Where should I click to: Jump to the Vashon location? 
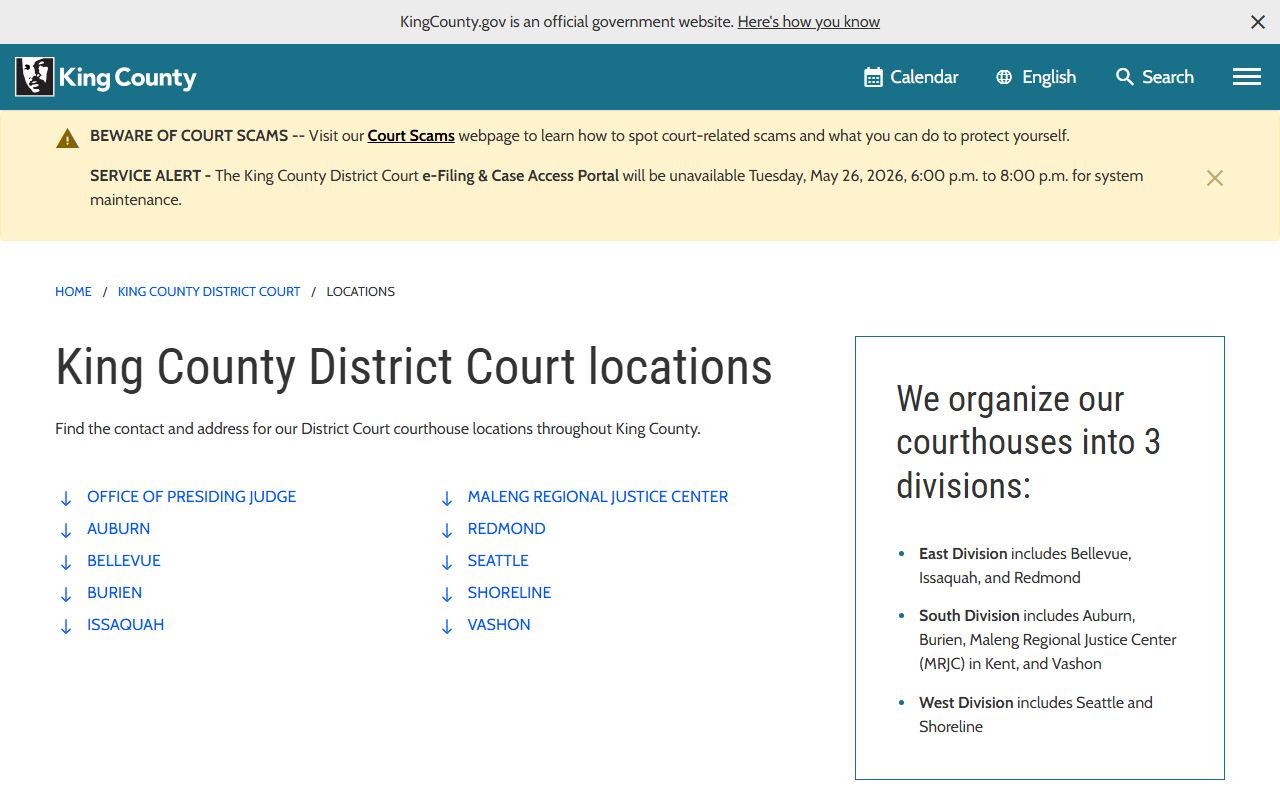[499, 625]
